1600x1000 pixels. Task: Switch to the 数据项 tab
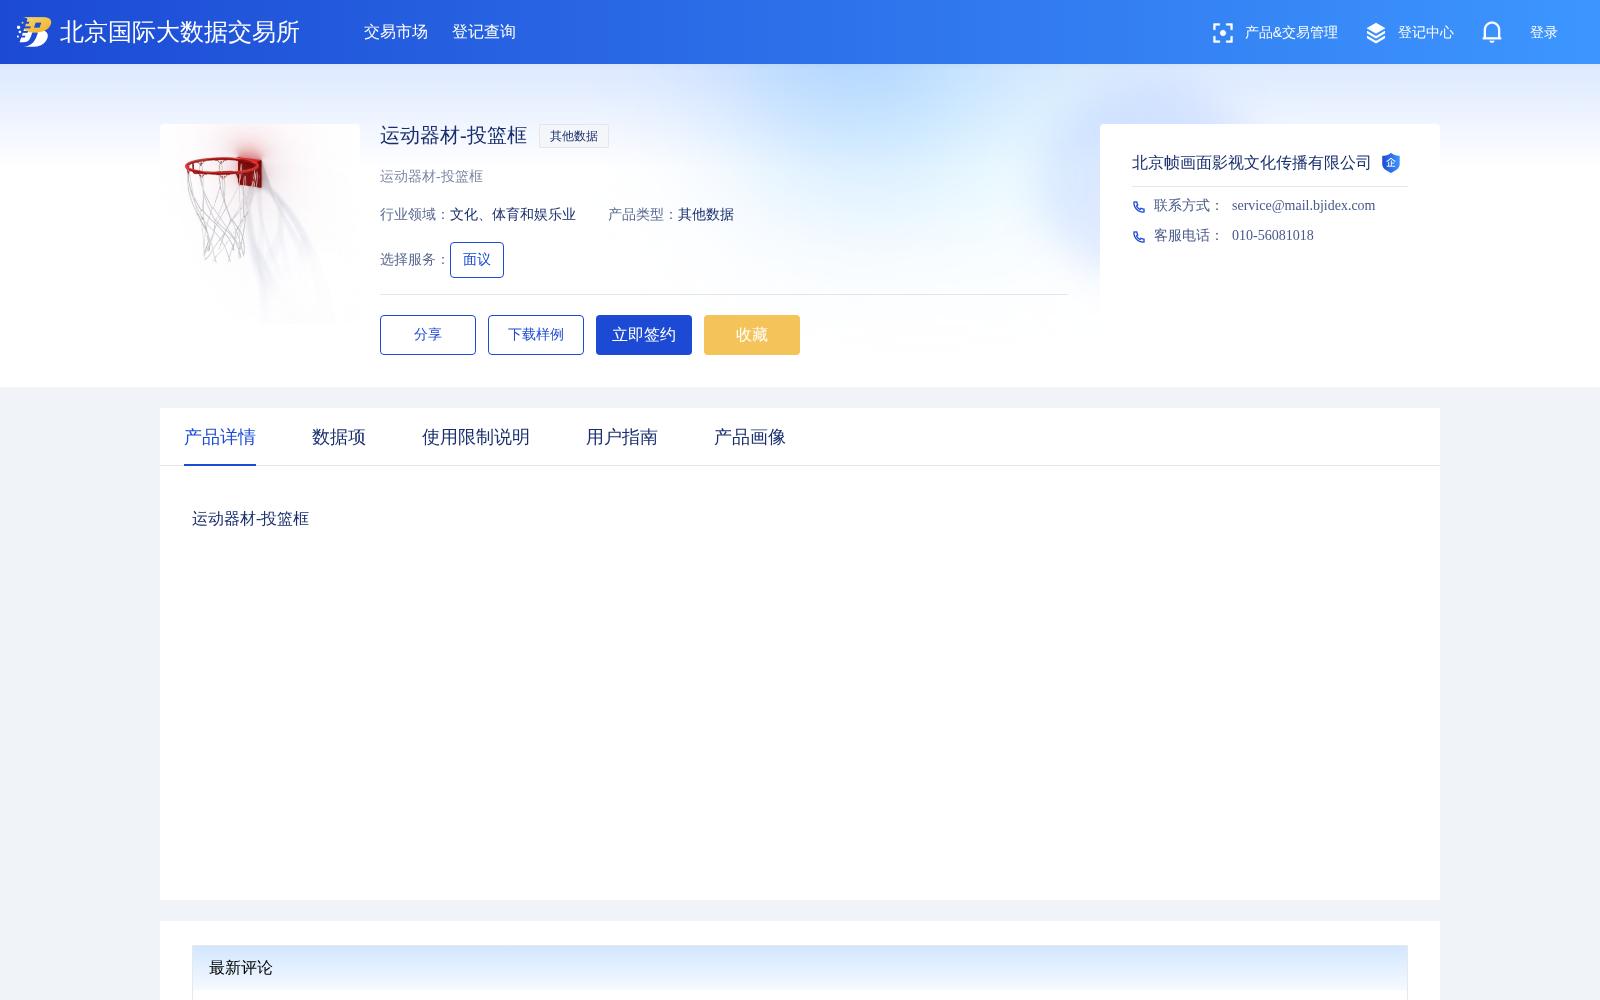pos(339,437)
